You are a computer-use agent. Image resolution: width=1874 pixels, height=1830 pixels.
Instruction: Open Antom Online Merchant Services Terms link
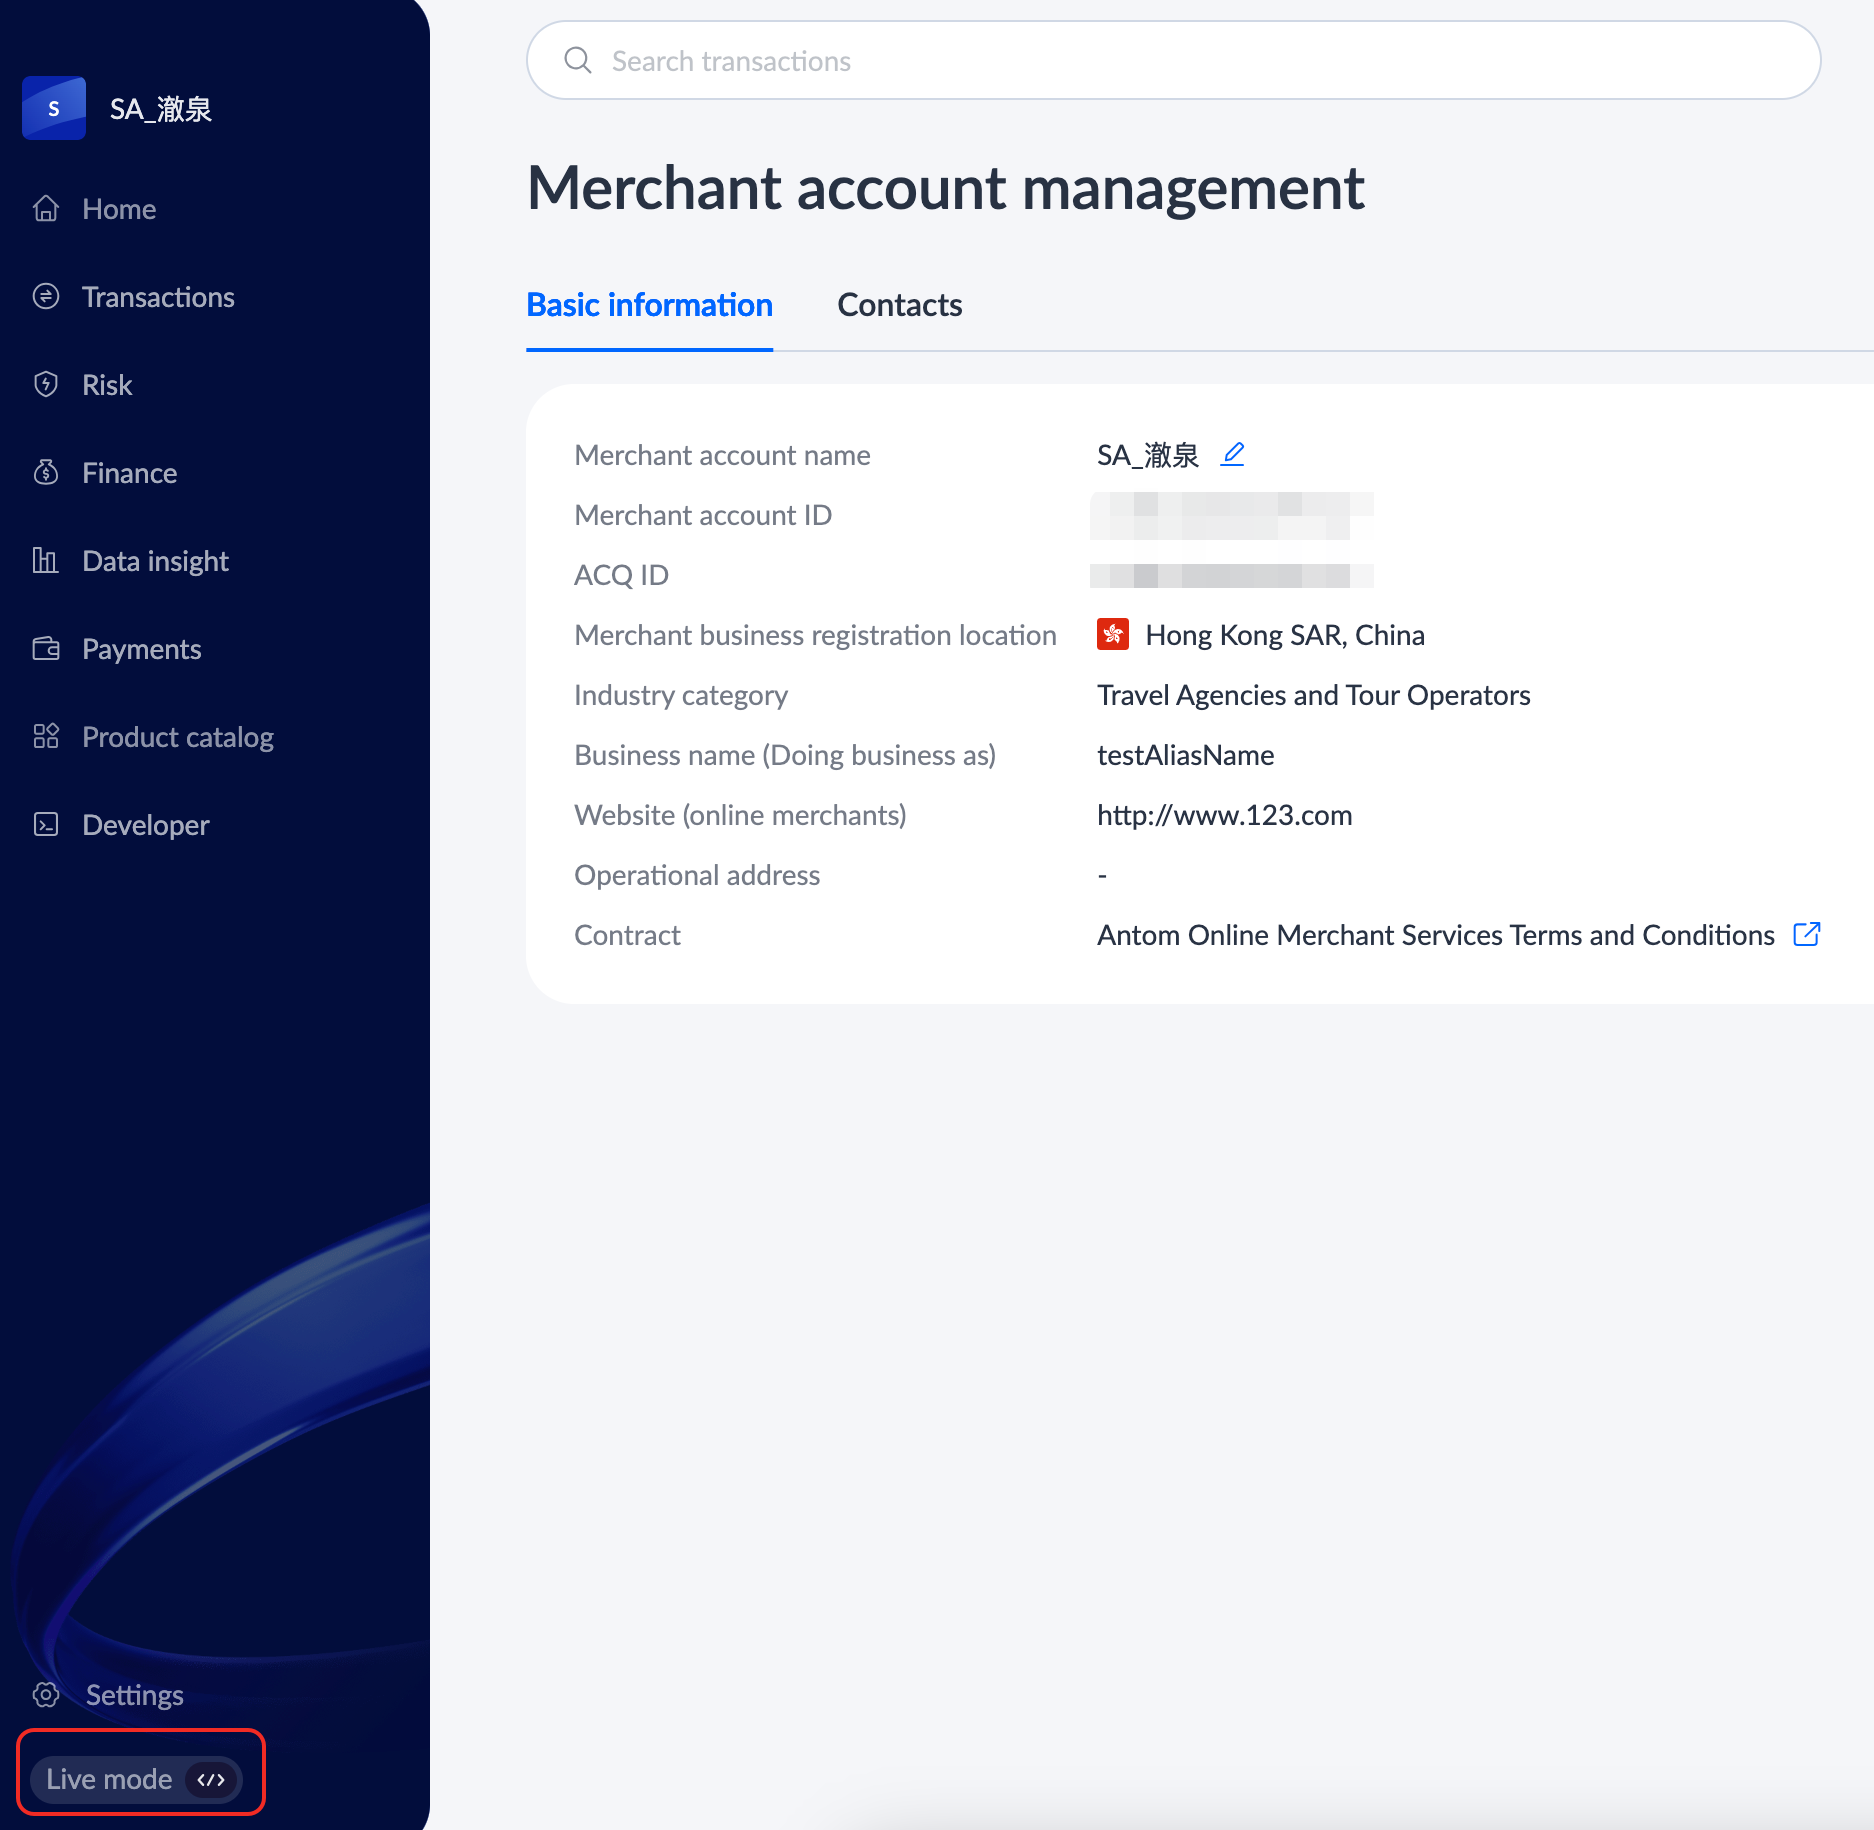[x=1435, y=935]
